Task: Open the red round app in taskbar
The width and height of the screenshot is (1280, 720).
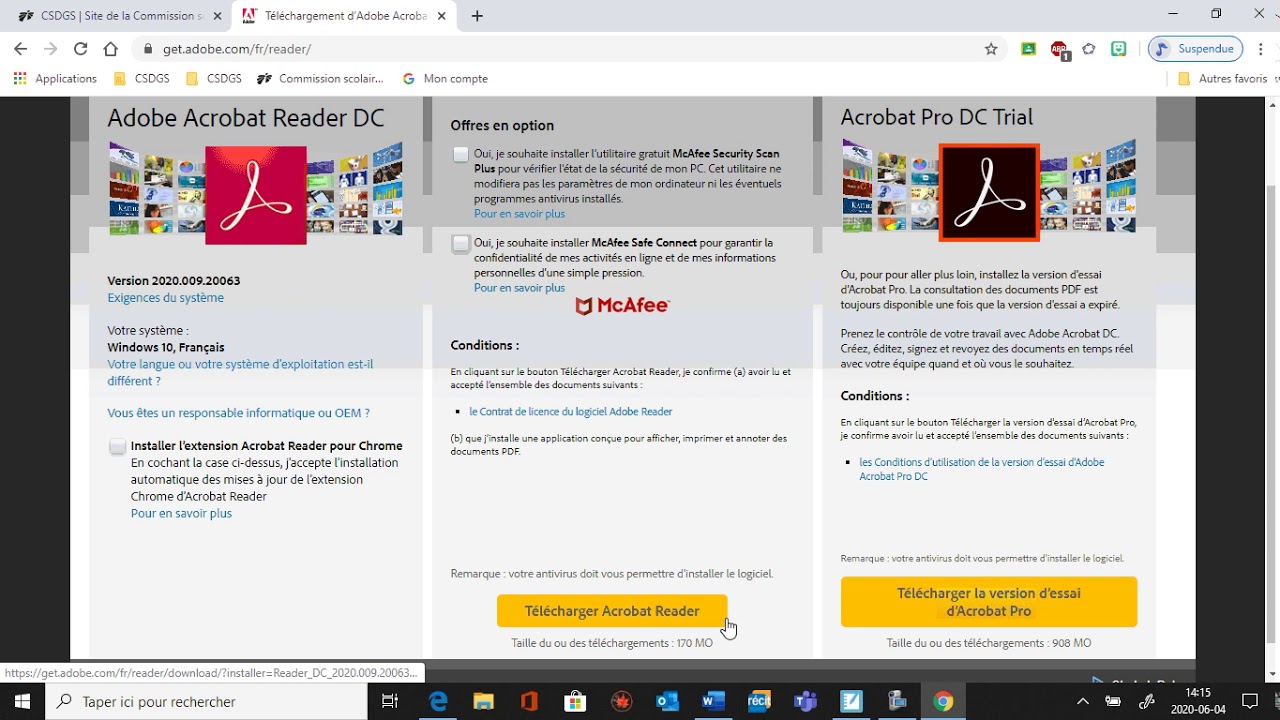Action: [x=622, y=702]
